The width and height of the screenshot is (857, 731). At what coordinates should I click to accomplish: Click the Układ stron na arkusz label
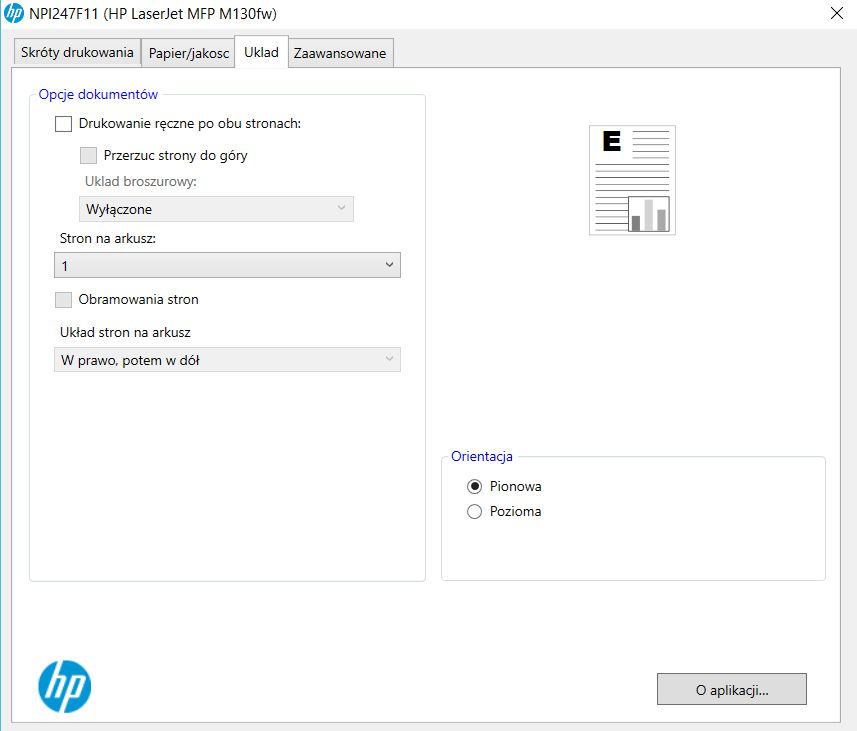tap(125, 332)
